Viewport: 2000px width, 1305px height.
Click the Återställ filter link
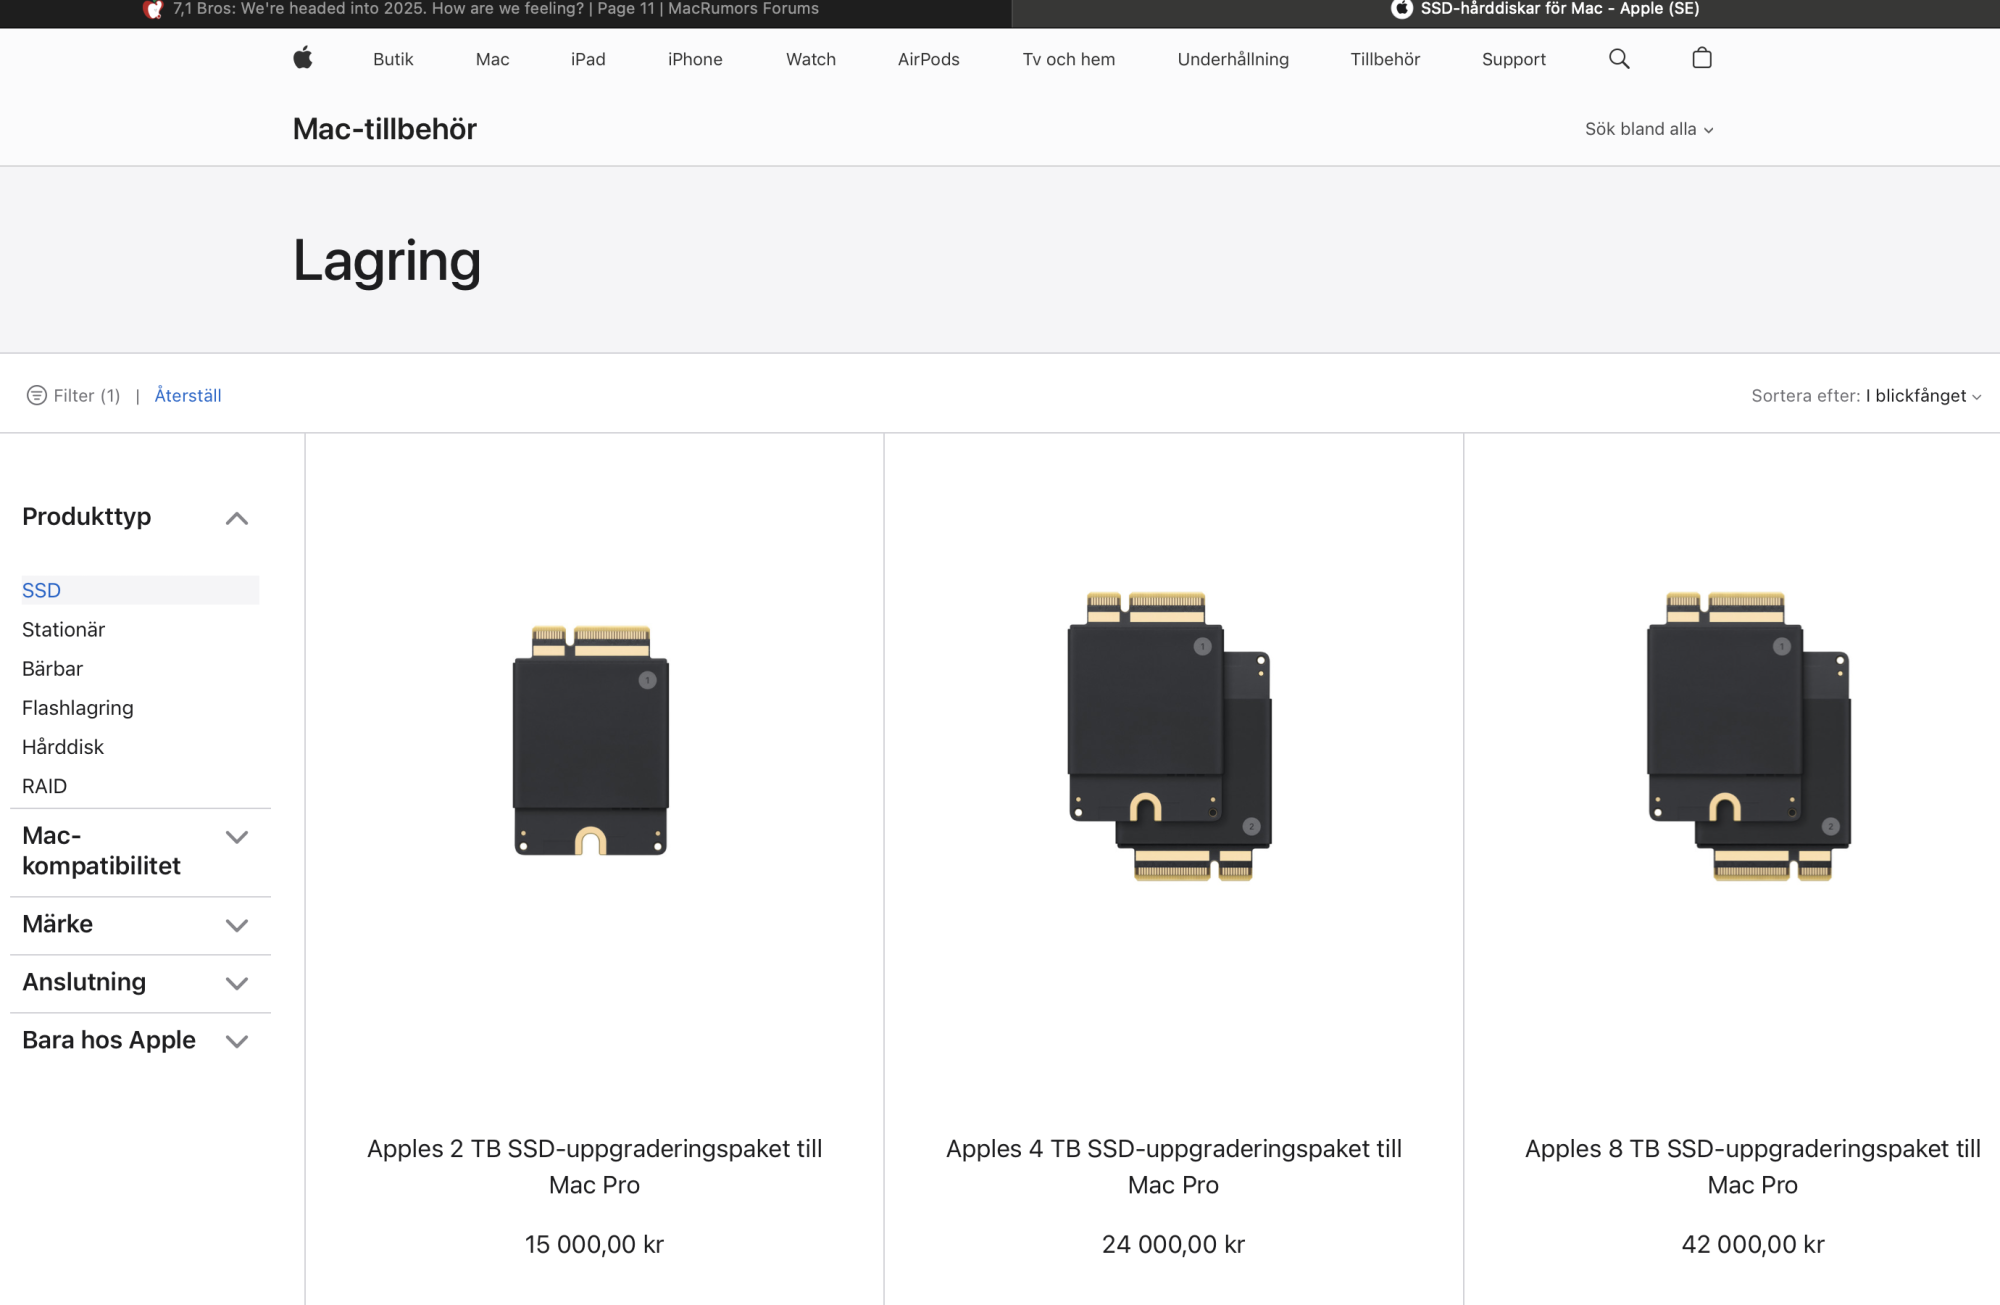point(188,395)
